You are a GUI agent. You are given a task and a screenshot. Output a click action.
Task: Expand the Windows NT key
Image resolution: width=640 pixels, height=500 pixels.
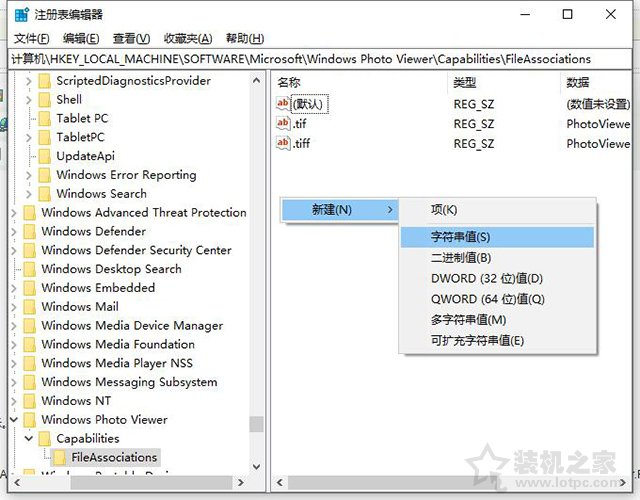pyautogui.click(x=14, y=401)
